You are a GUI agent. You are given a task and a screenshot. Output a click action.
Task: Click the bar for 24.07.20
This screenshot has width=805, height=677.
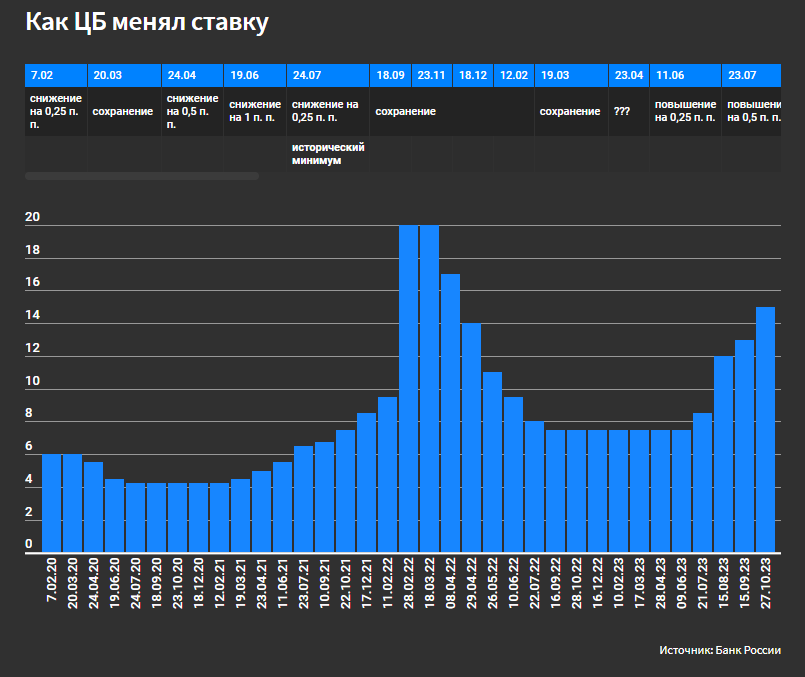(135, 517)
